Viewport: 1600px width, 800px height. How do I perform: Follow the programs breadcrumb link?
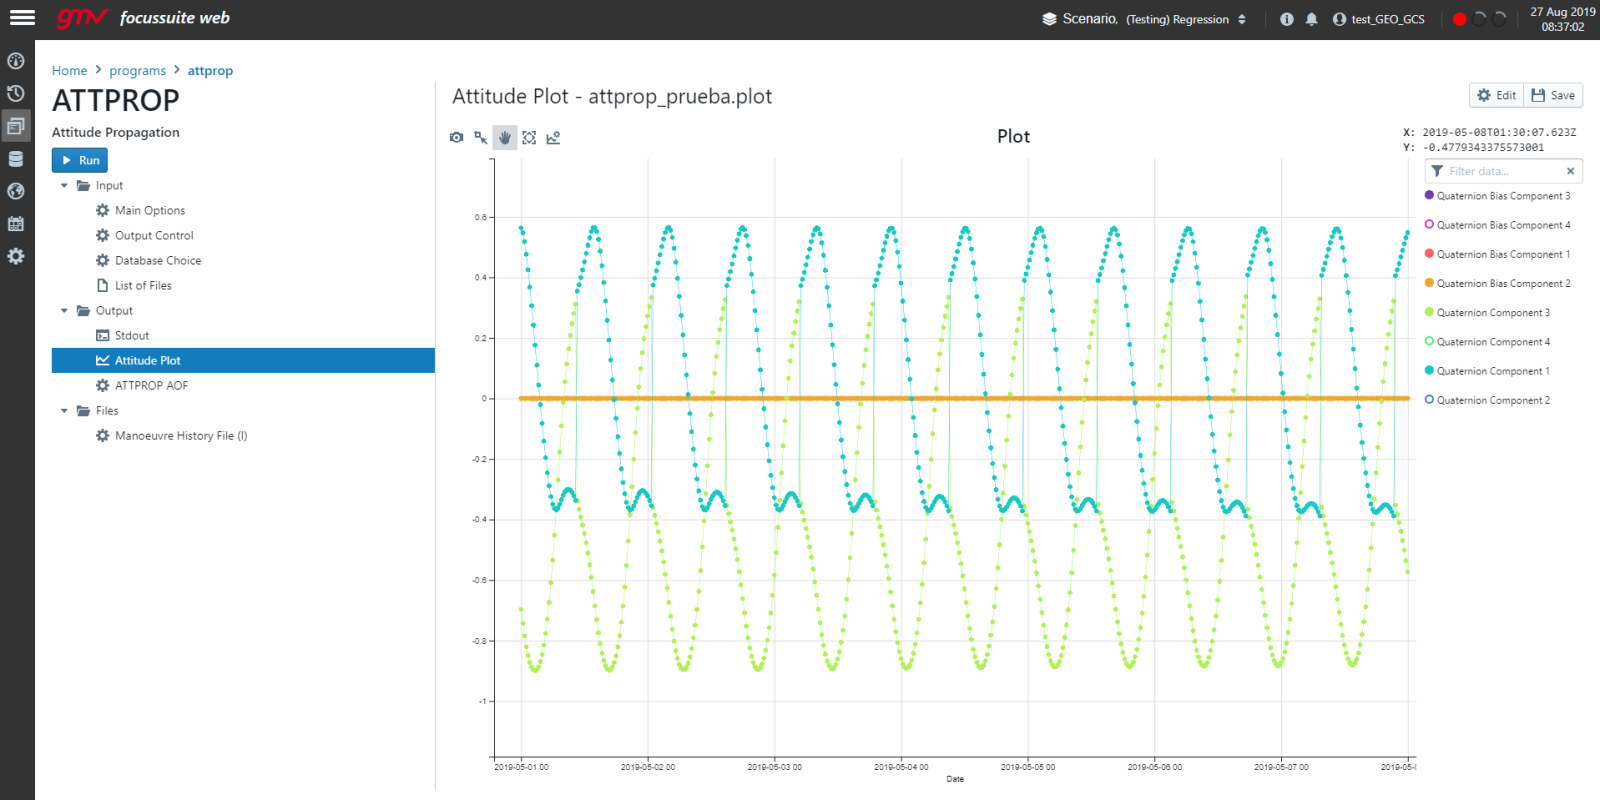[138, 71]
